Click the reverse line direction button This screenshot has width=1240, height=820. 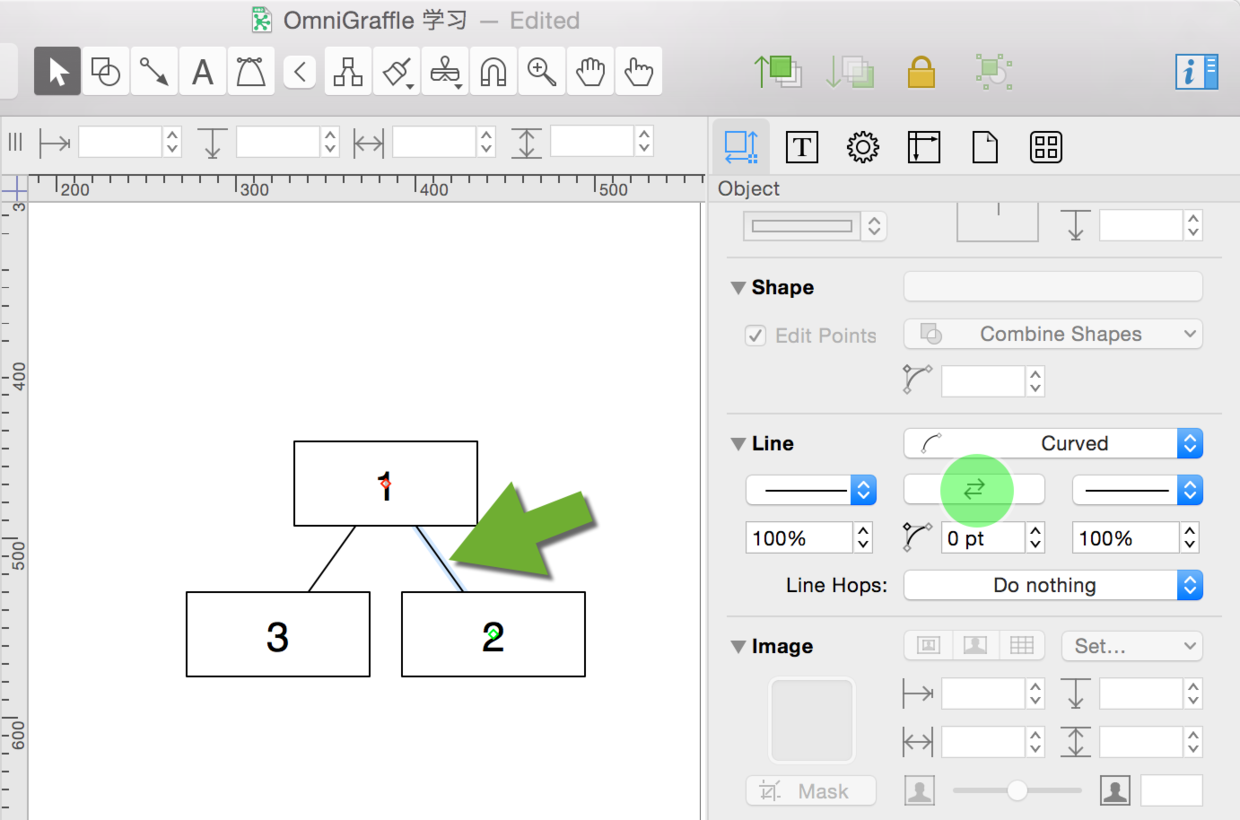click(974, 490)
